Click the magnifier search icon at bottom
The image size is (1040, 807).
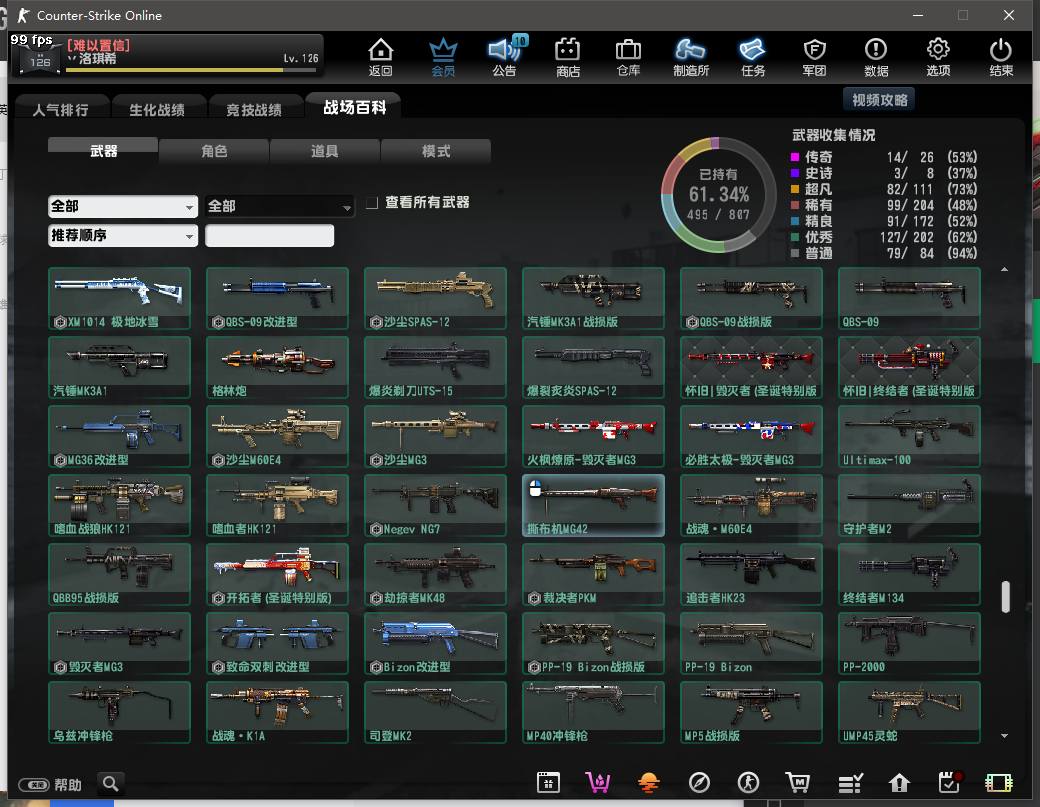111,784
